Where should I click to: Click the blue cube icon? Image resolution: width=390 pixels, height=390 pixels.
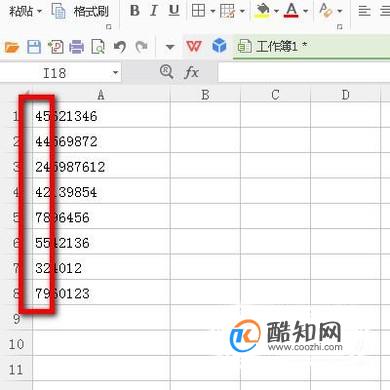[x=219, y=46]
